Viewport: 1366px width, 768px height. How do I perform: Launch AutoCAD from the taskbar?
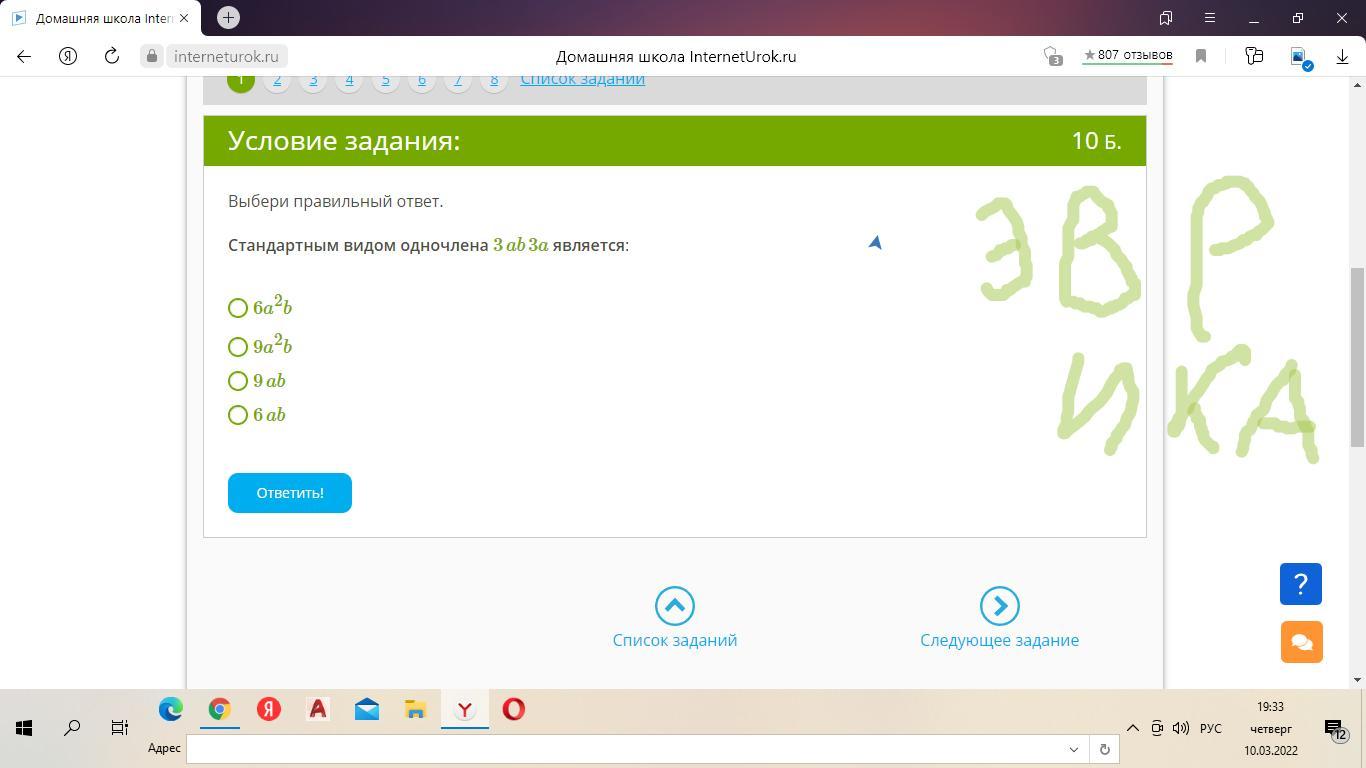[318, 709]
